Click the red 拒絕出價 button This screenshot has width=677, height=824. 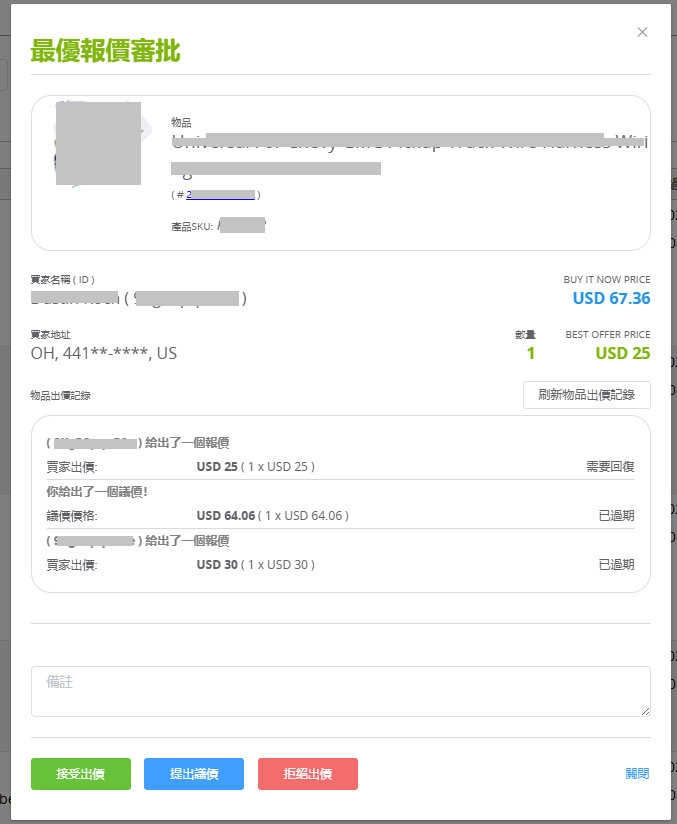(307, 774)
